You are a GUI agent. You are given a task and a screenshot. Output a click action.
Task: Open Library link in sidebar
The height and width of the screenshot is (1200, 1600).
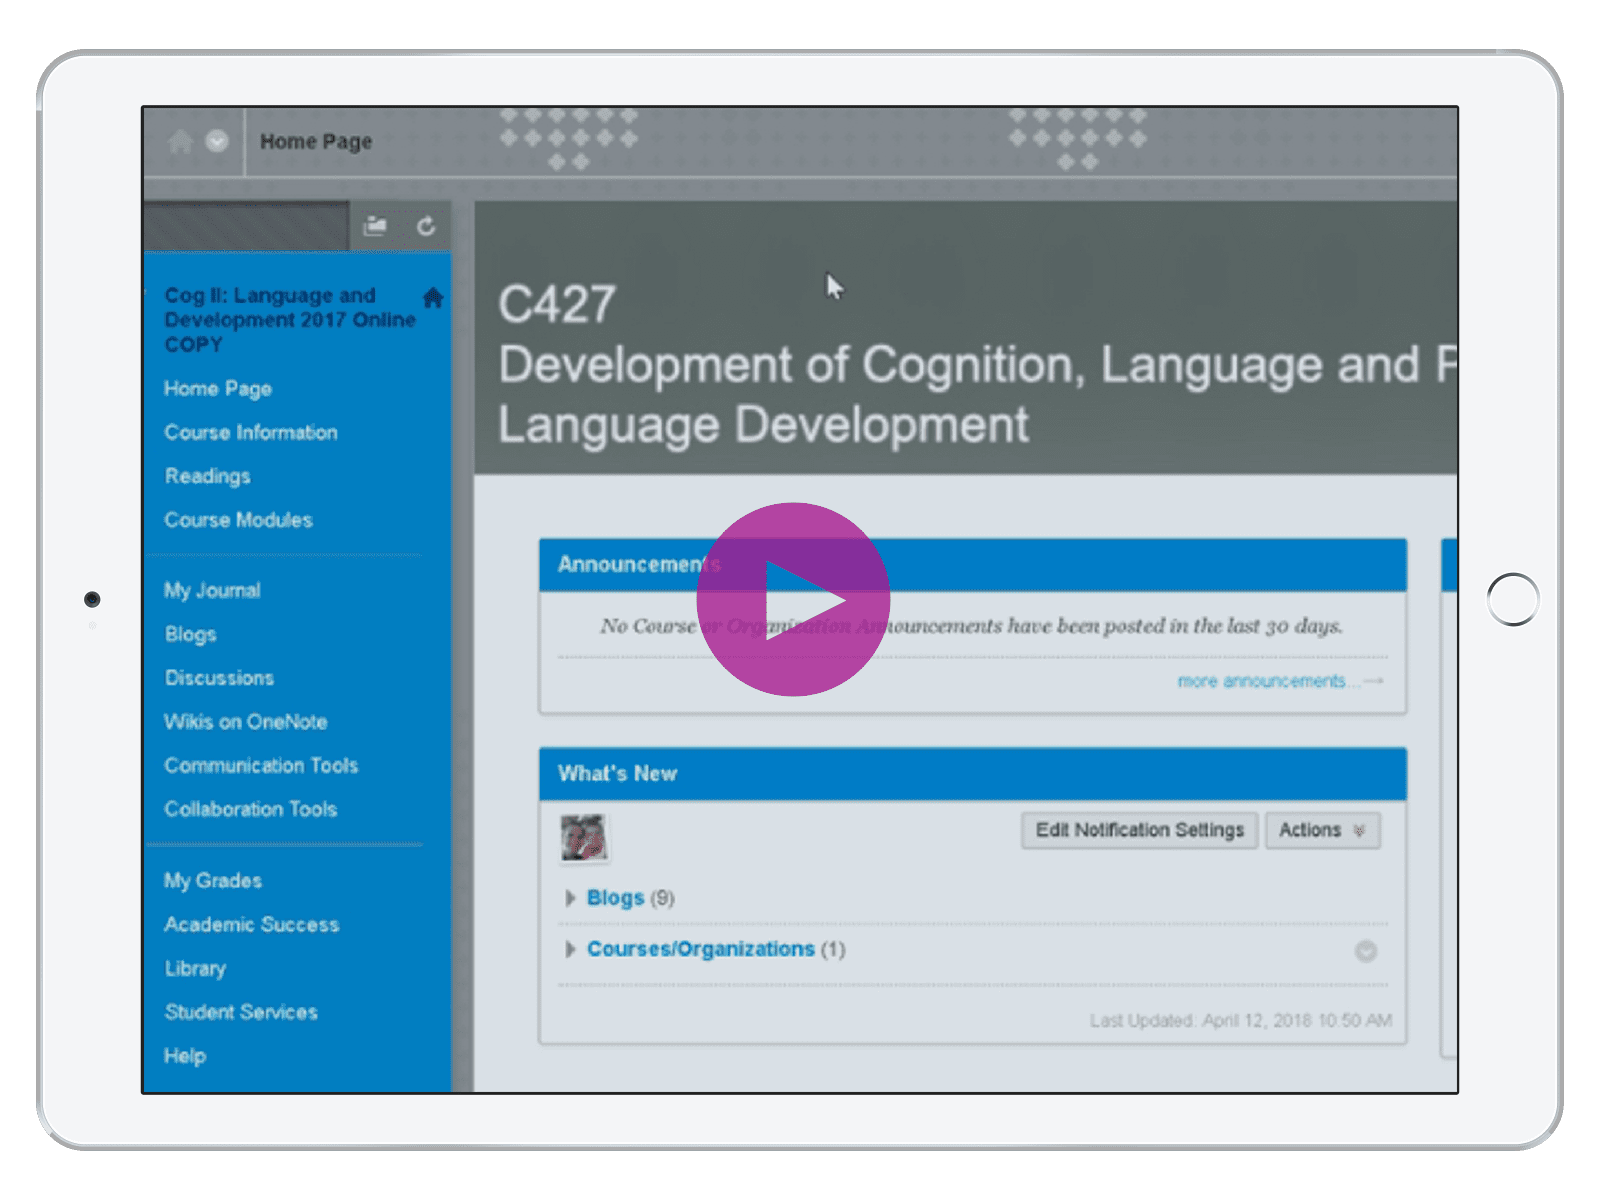(x=195, y=968)
